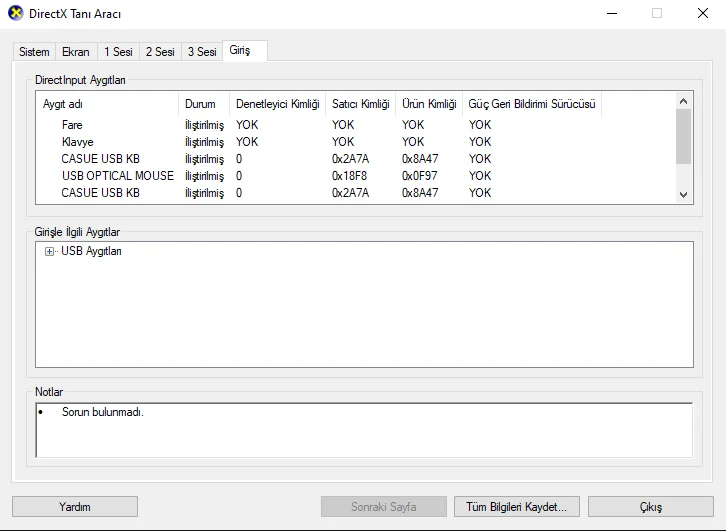Screen dimensions: 726x531
Task: Click the 0x0F97 product ID cell
Action: tap(419, 176)
